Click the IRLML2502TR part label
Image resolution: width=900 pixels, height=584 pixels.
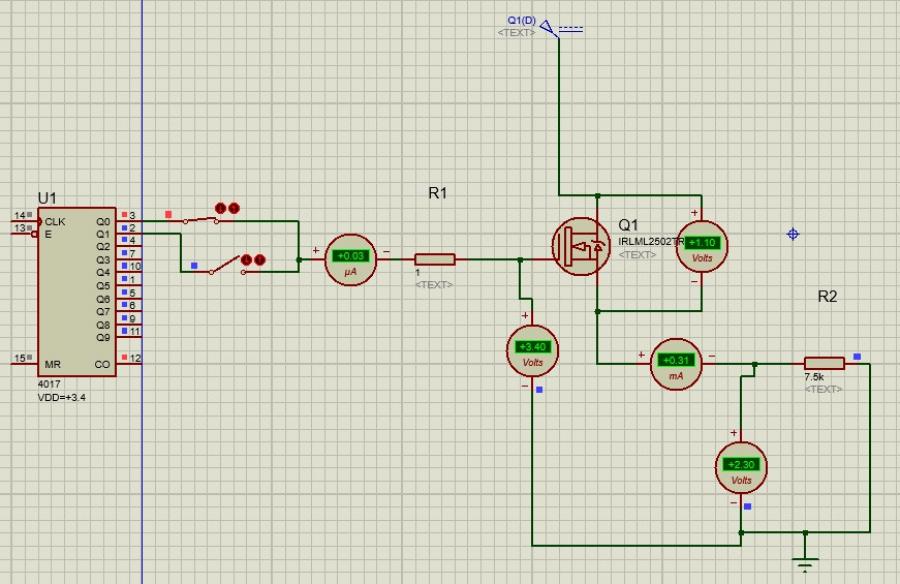click(650, 242)
